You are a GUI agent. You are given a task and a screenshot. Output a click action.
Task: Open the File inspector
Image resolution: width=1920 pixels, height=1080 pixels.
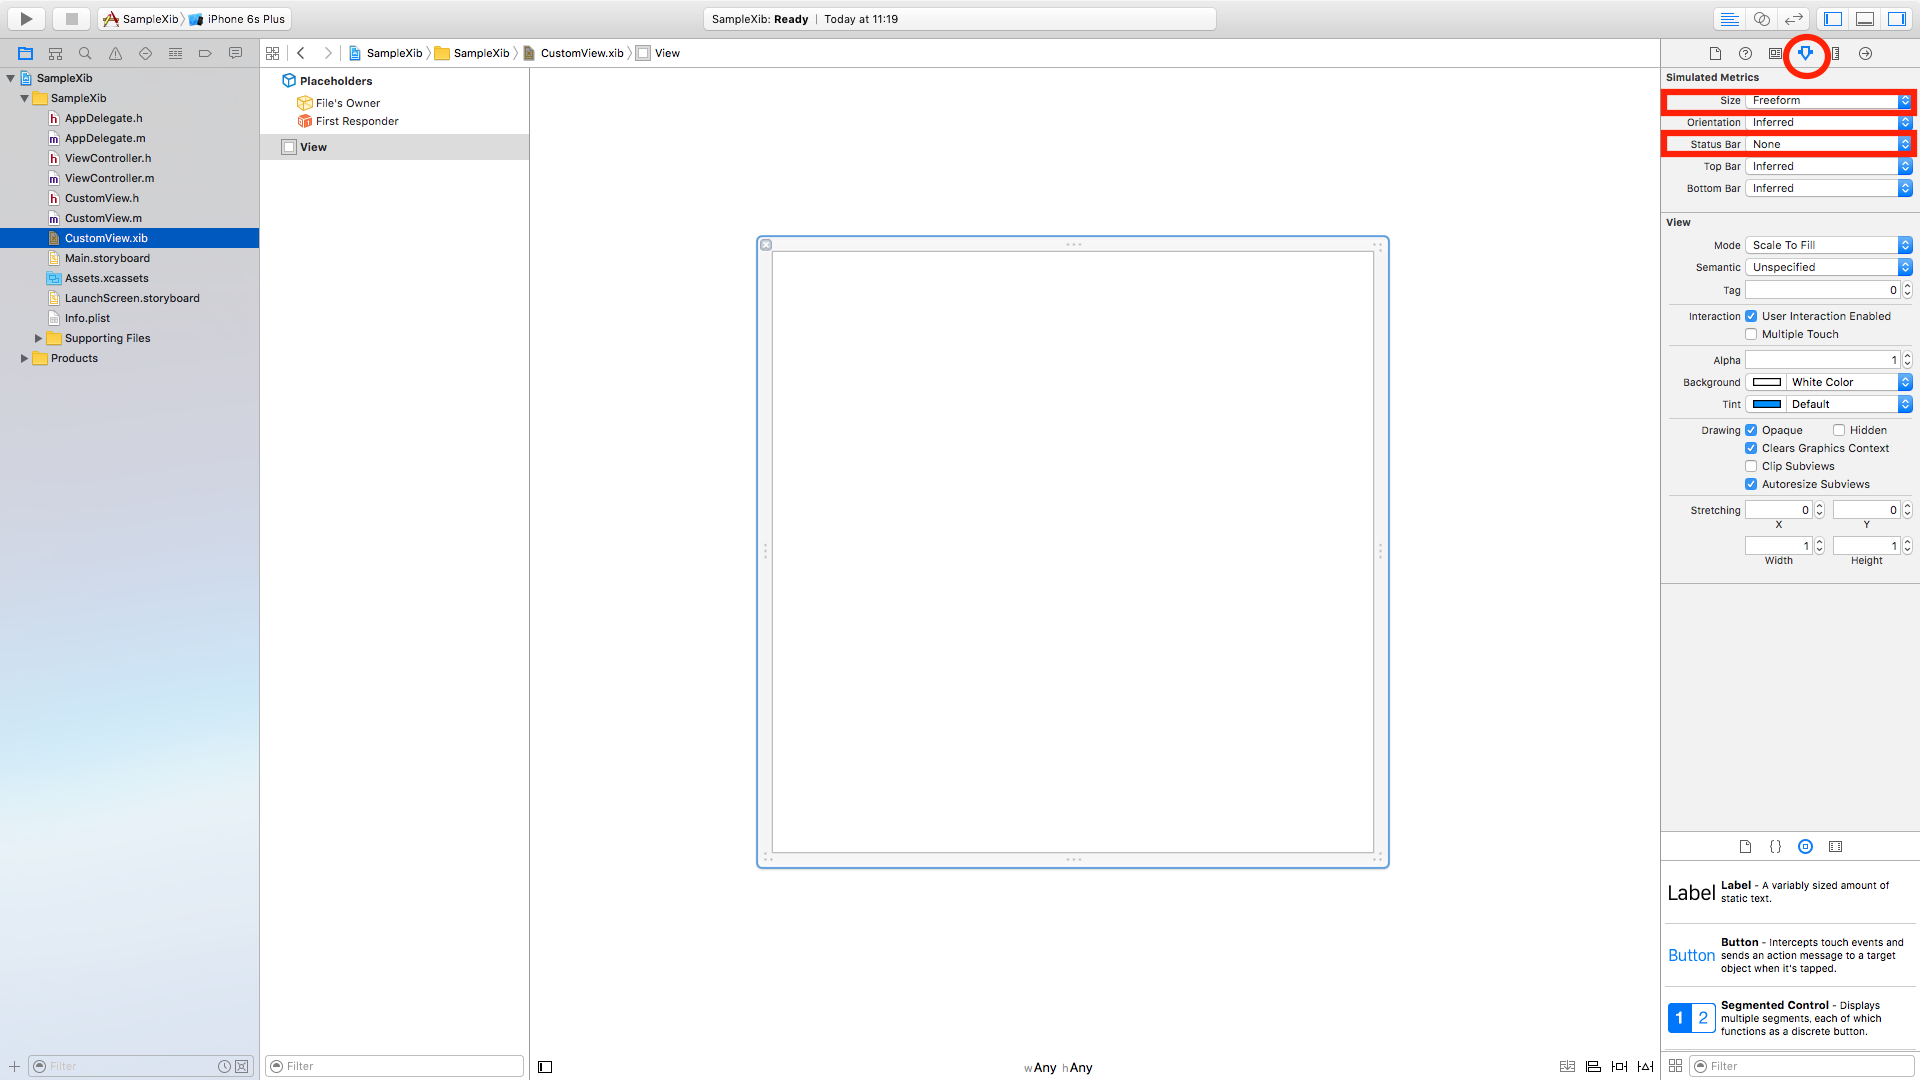(x=1716, y=53)
